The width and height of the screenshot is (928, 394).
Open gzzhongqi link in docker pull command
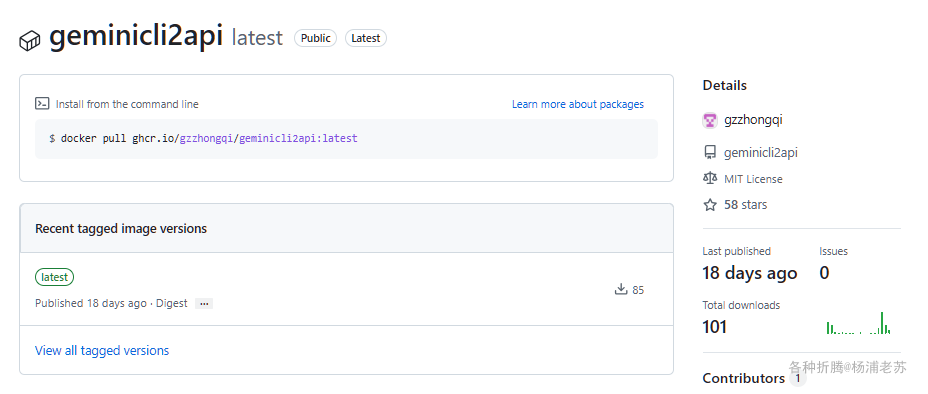[207, 138]
